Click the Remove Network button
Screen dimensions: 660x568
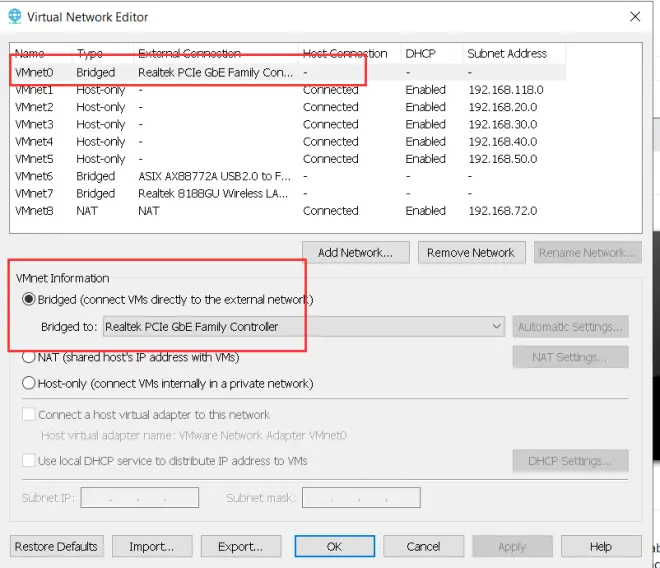click(x=471, y=253)
